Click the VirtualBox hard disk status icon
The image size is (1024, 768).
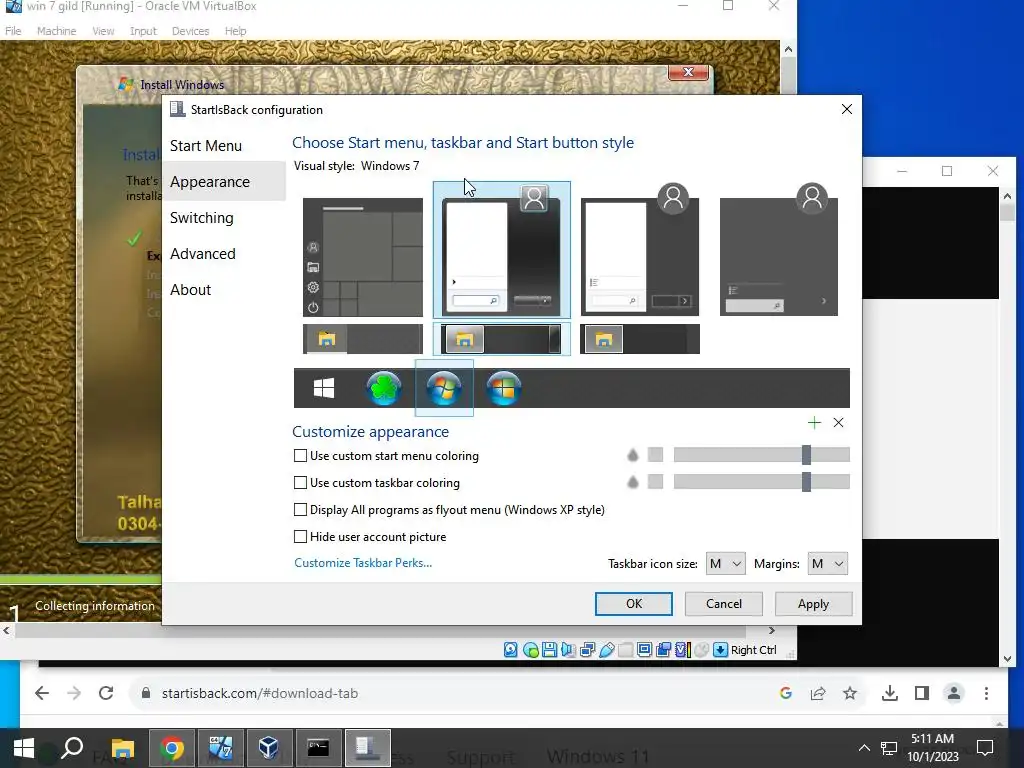[x=511, y=650]
